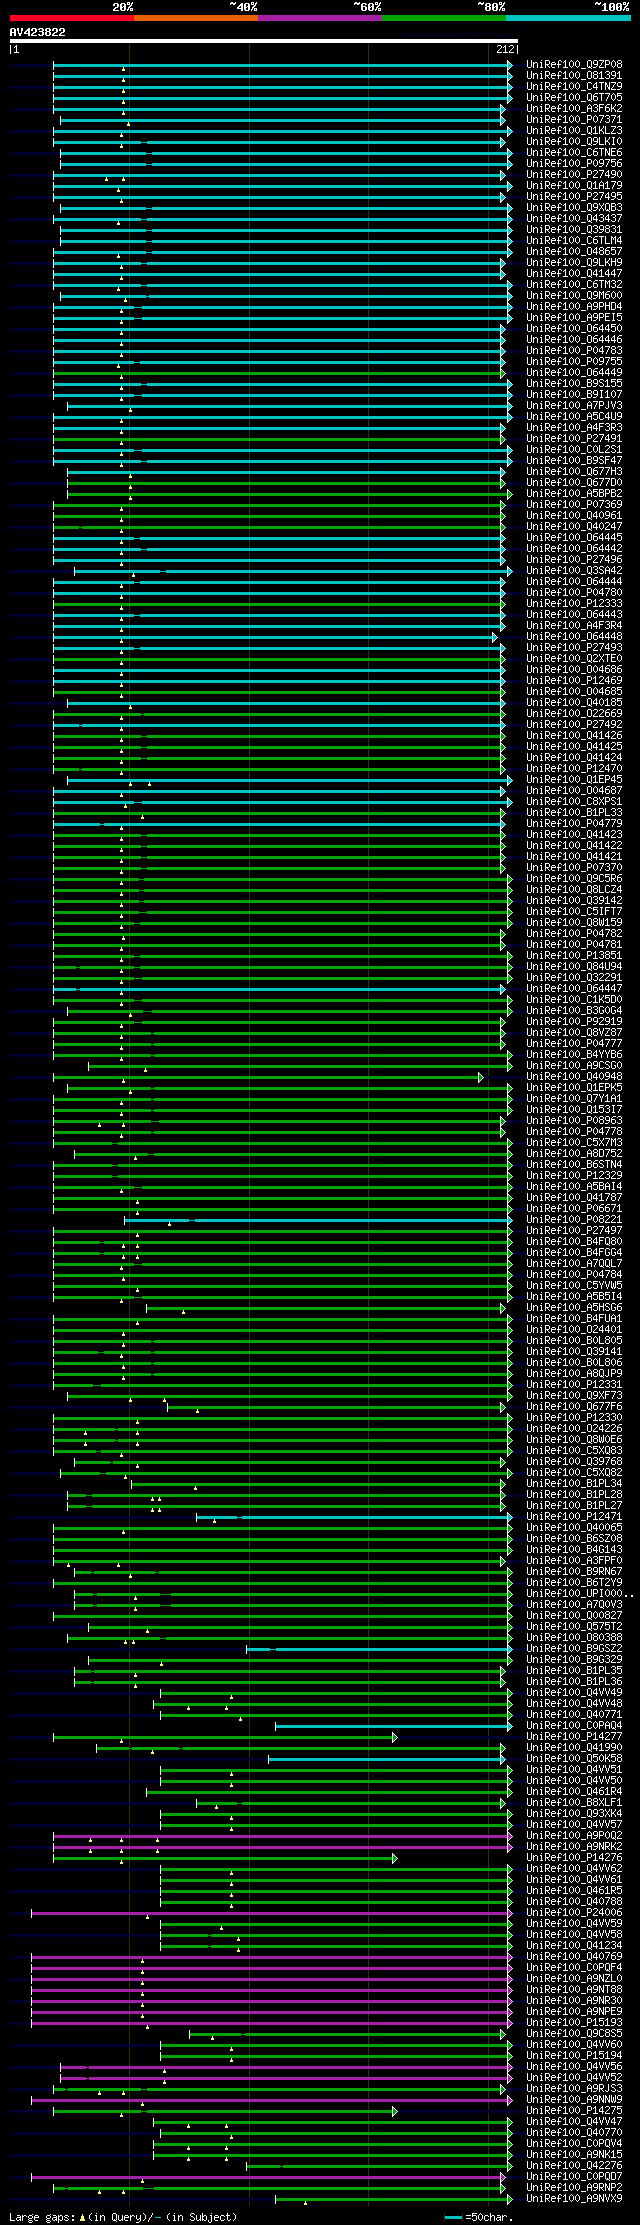Open hit UniRef100_Q1KLZ3
This screenshot has width=640, height=2225.
point(574,131)
